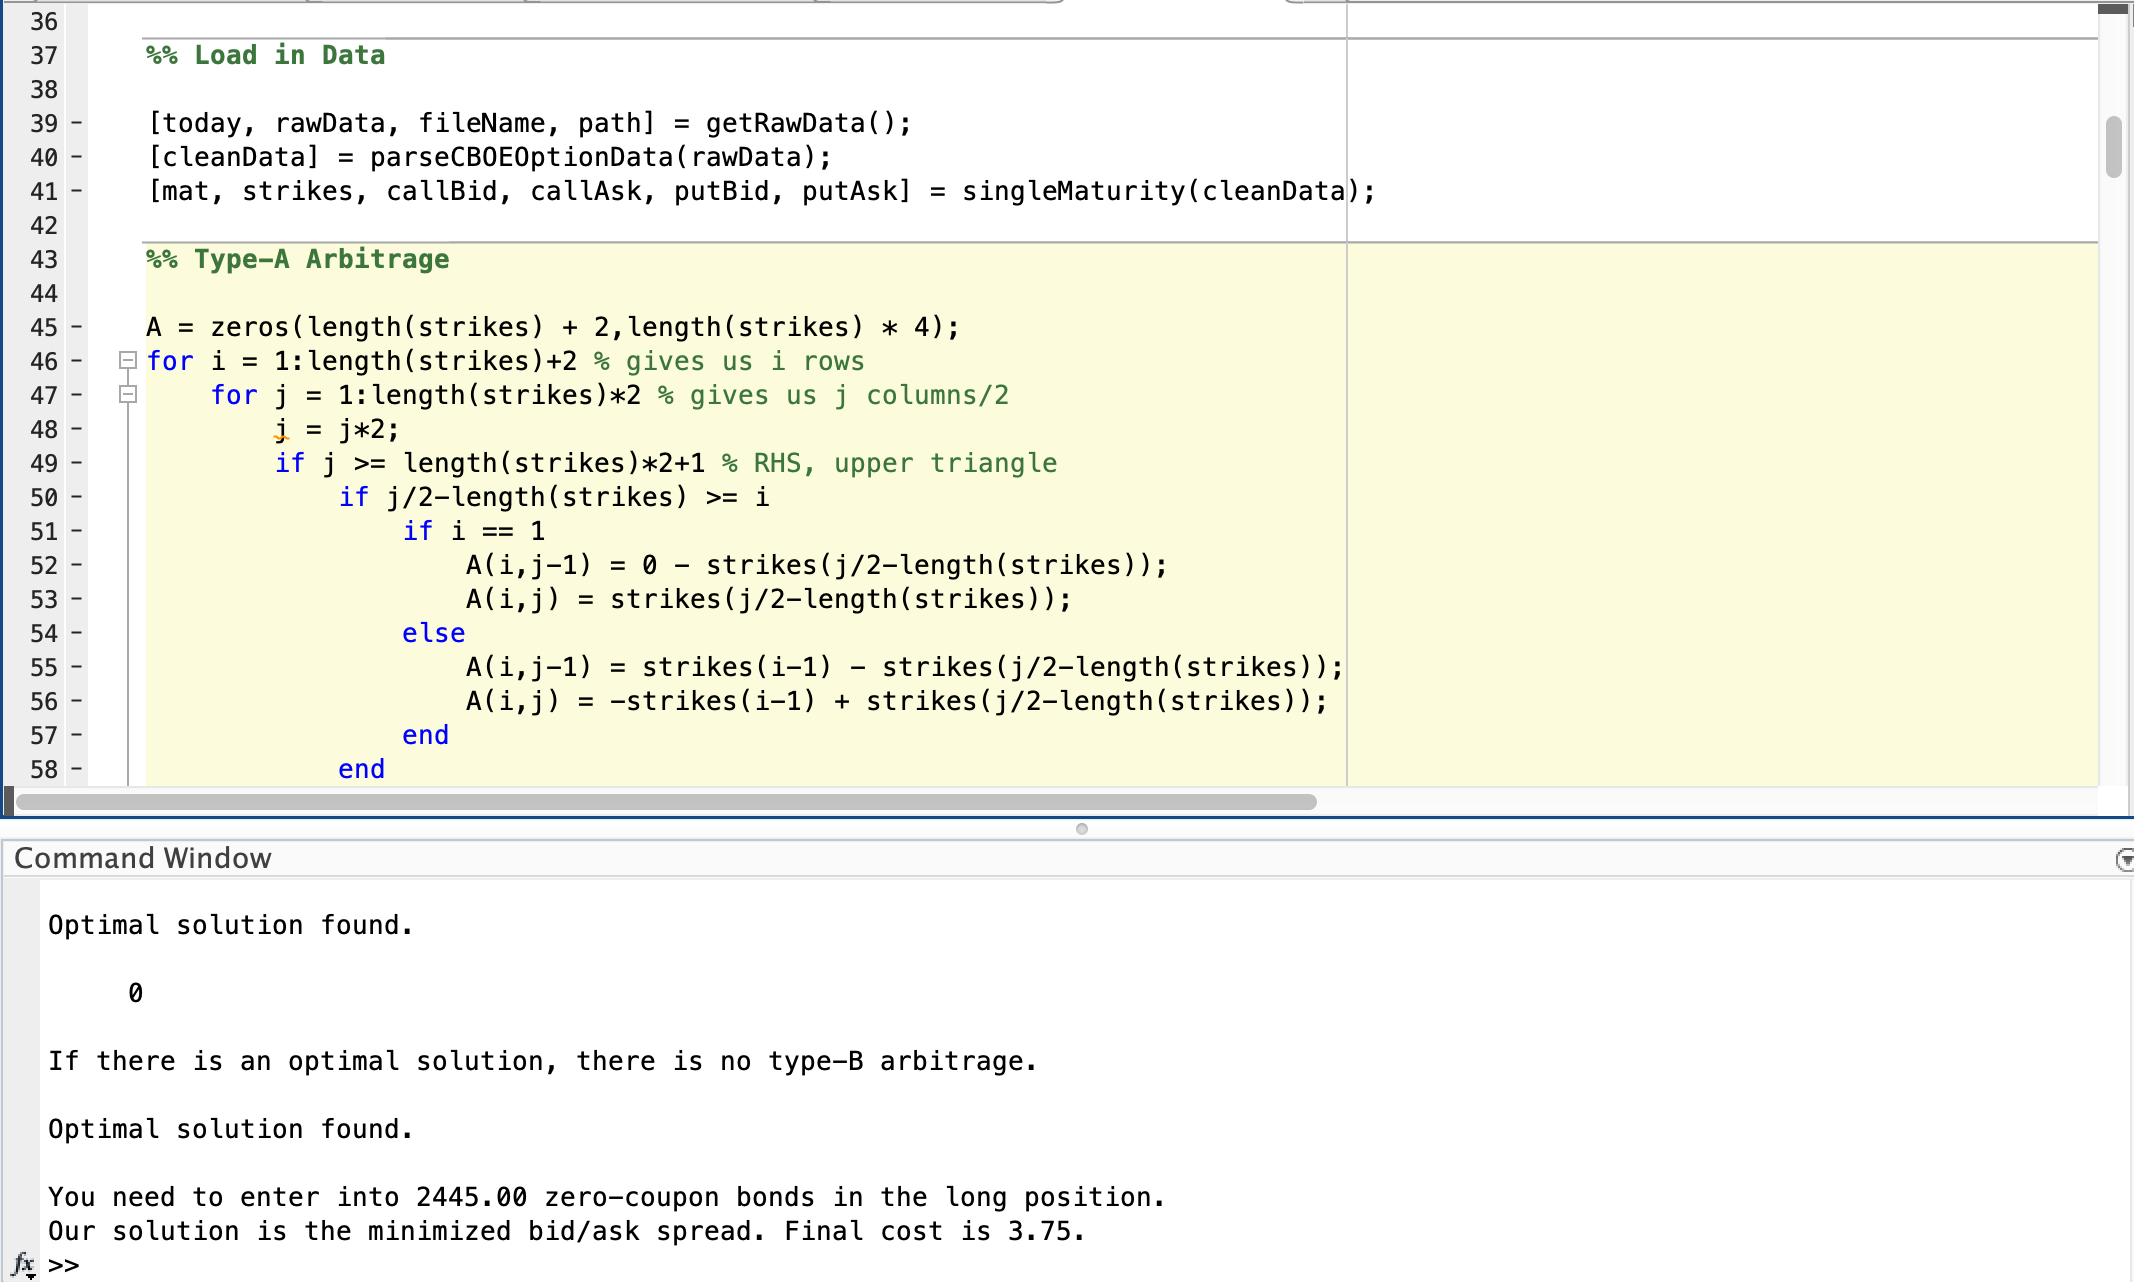The width and height of the screenshot is (2134, 1282).
Task: Click the Command Window title label
Action: click(143, 858)
